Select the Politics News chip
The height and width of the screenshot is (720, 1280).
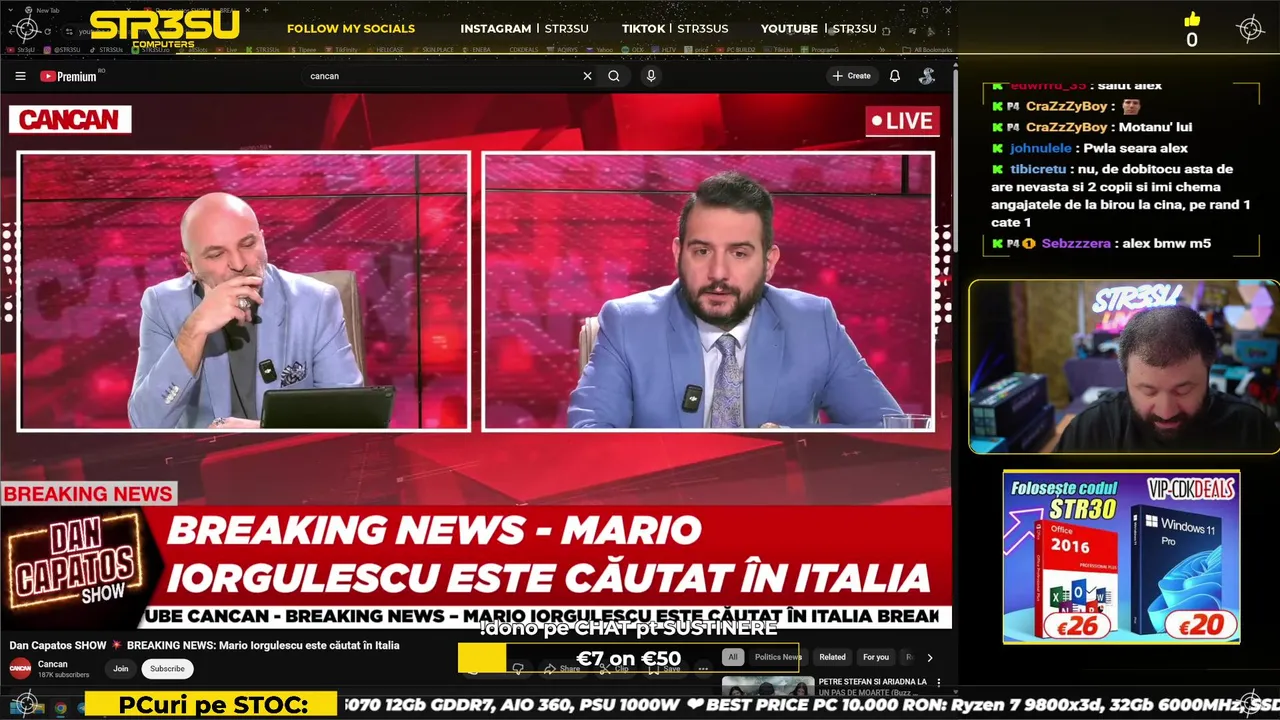[x=777, y=657]
